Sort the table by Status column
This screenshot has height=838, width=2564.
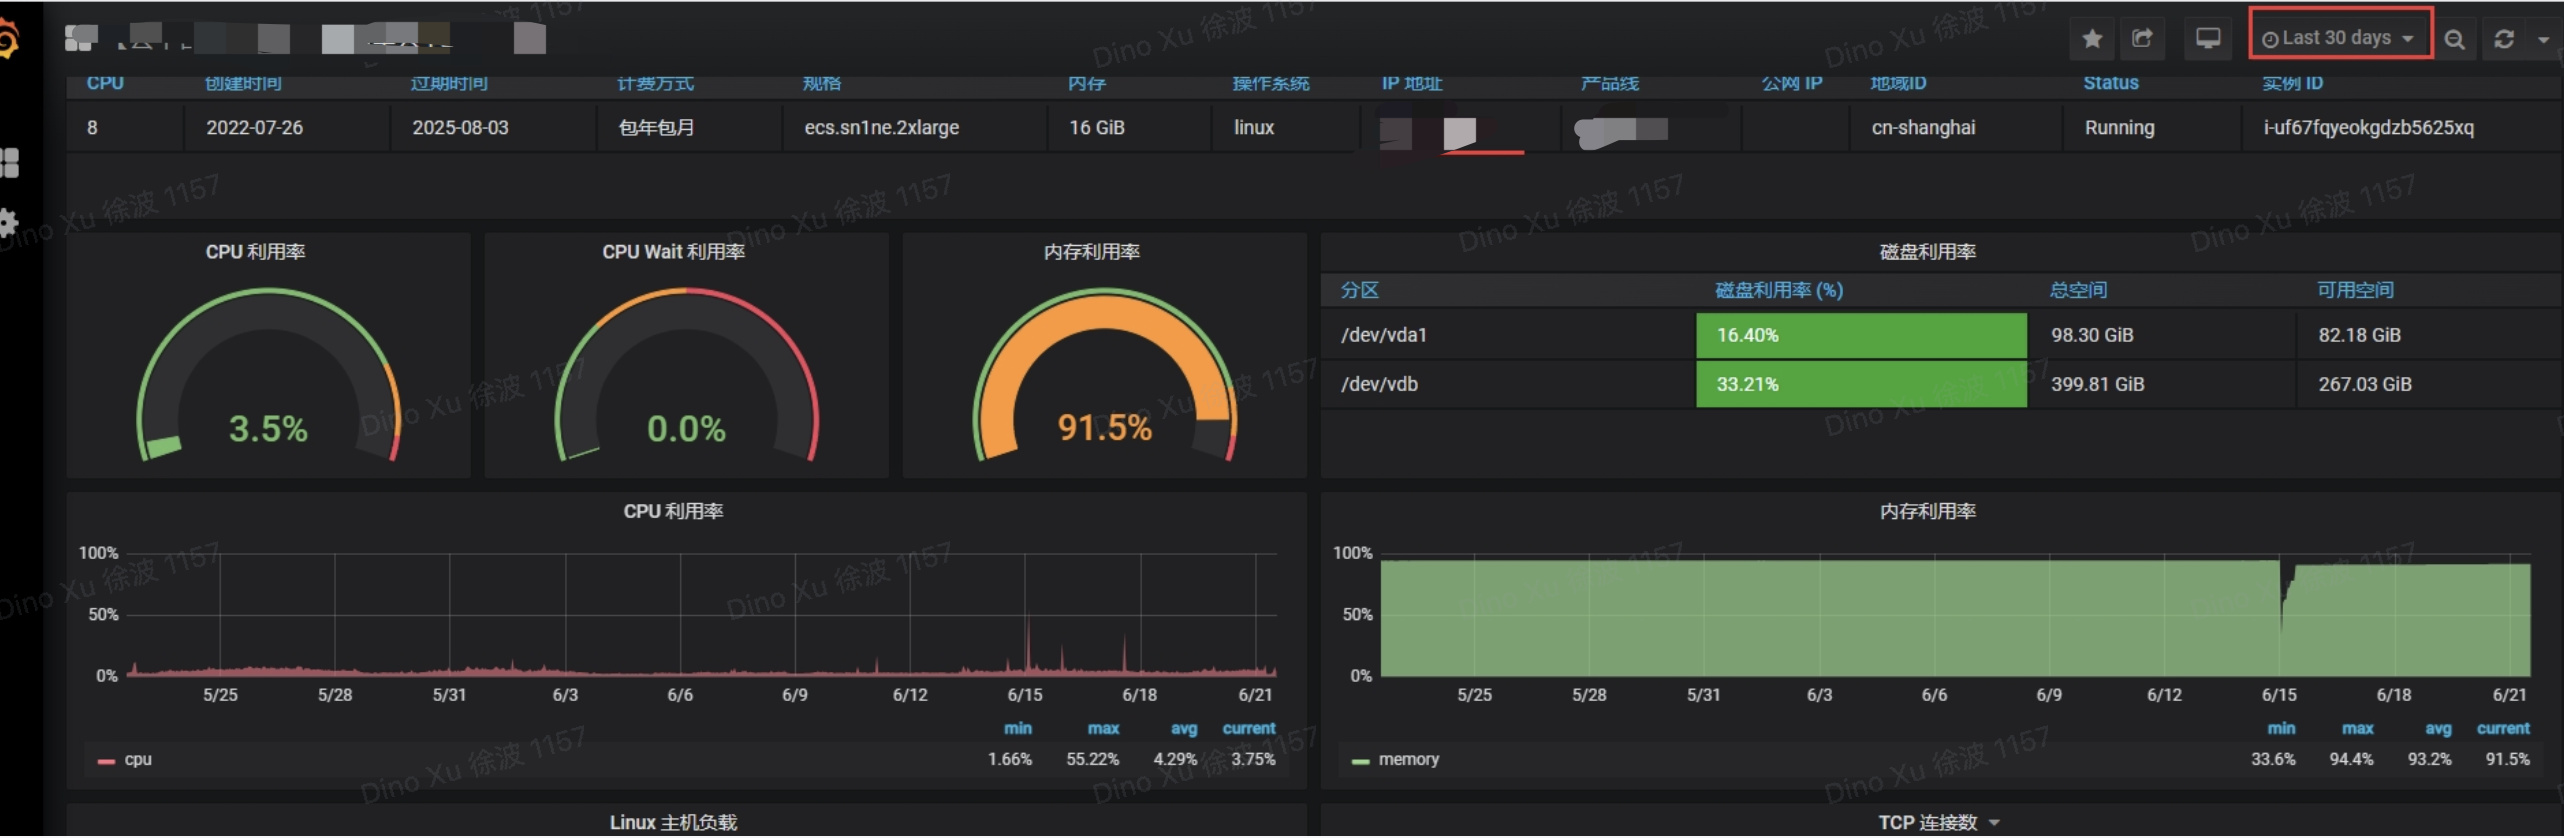2110,83
